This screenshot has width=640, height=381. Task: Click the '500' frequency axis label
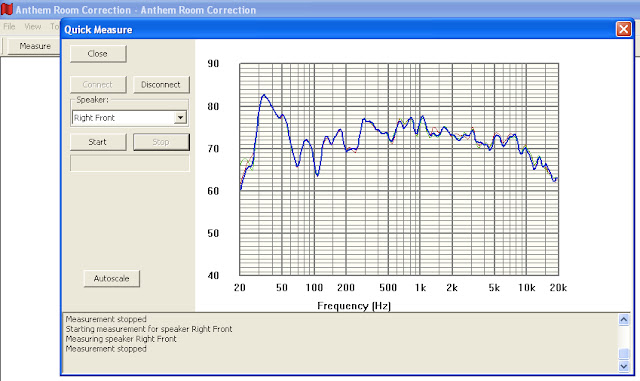[x=388, y=288]
